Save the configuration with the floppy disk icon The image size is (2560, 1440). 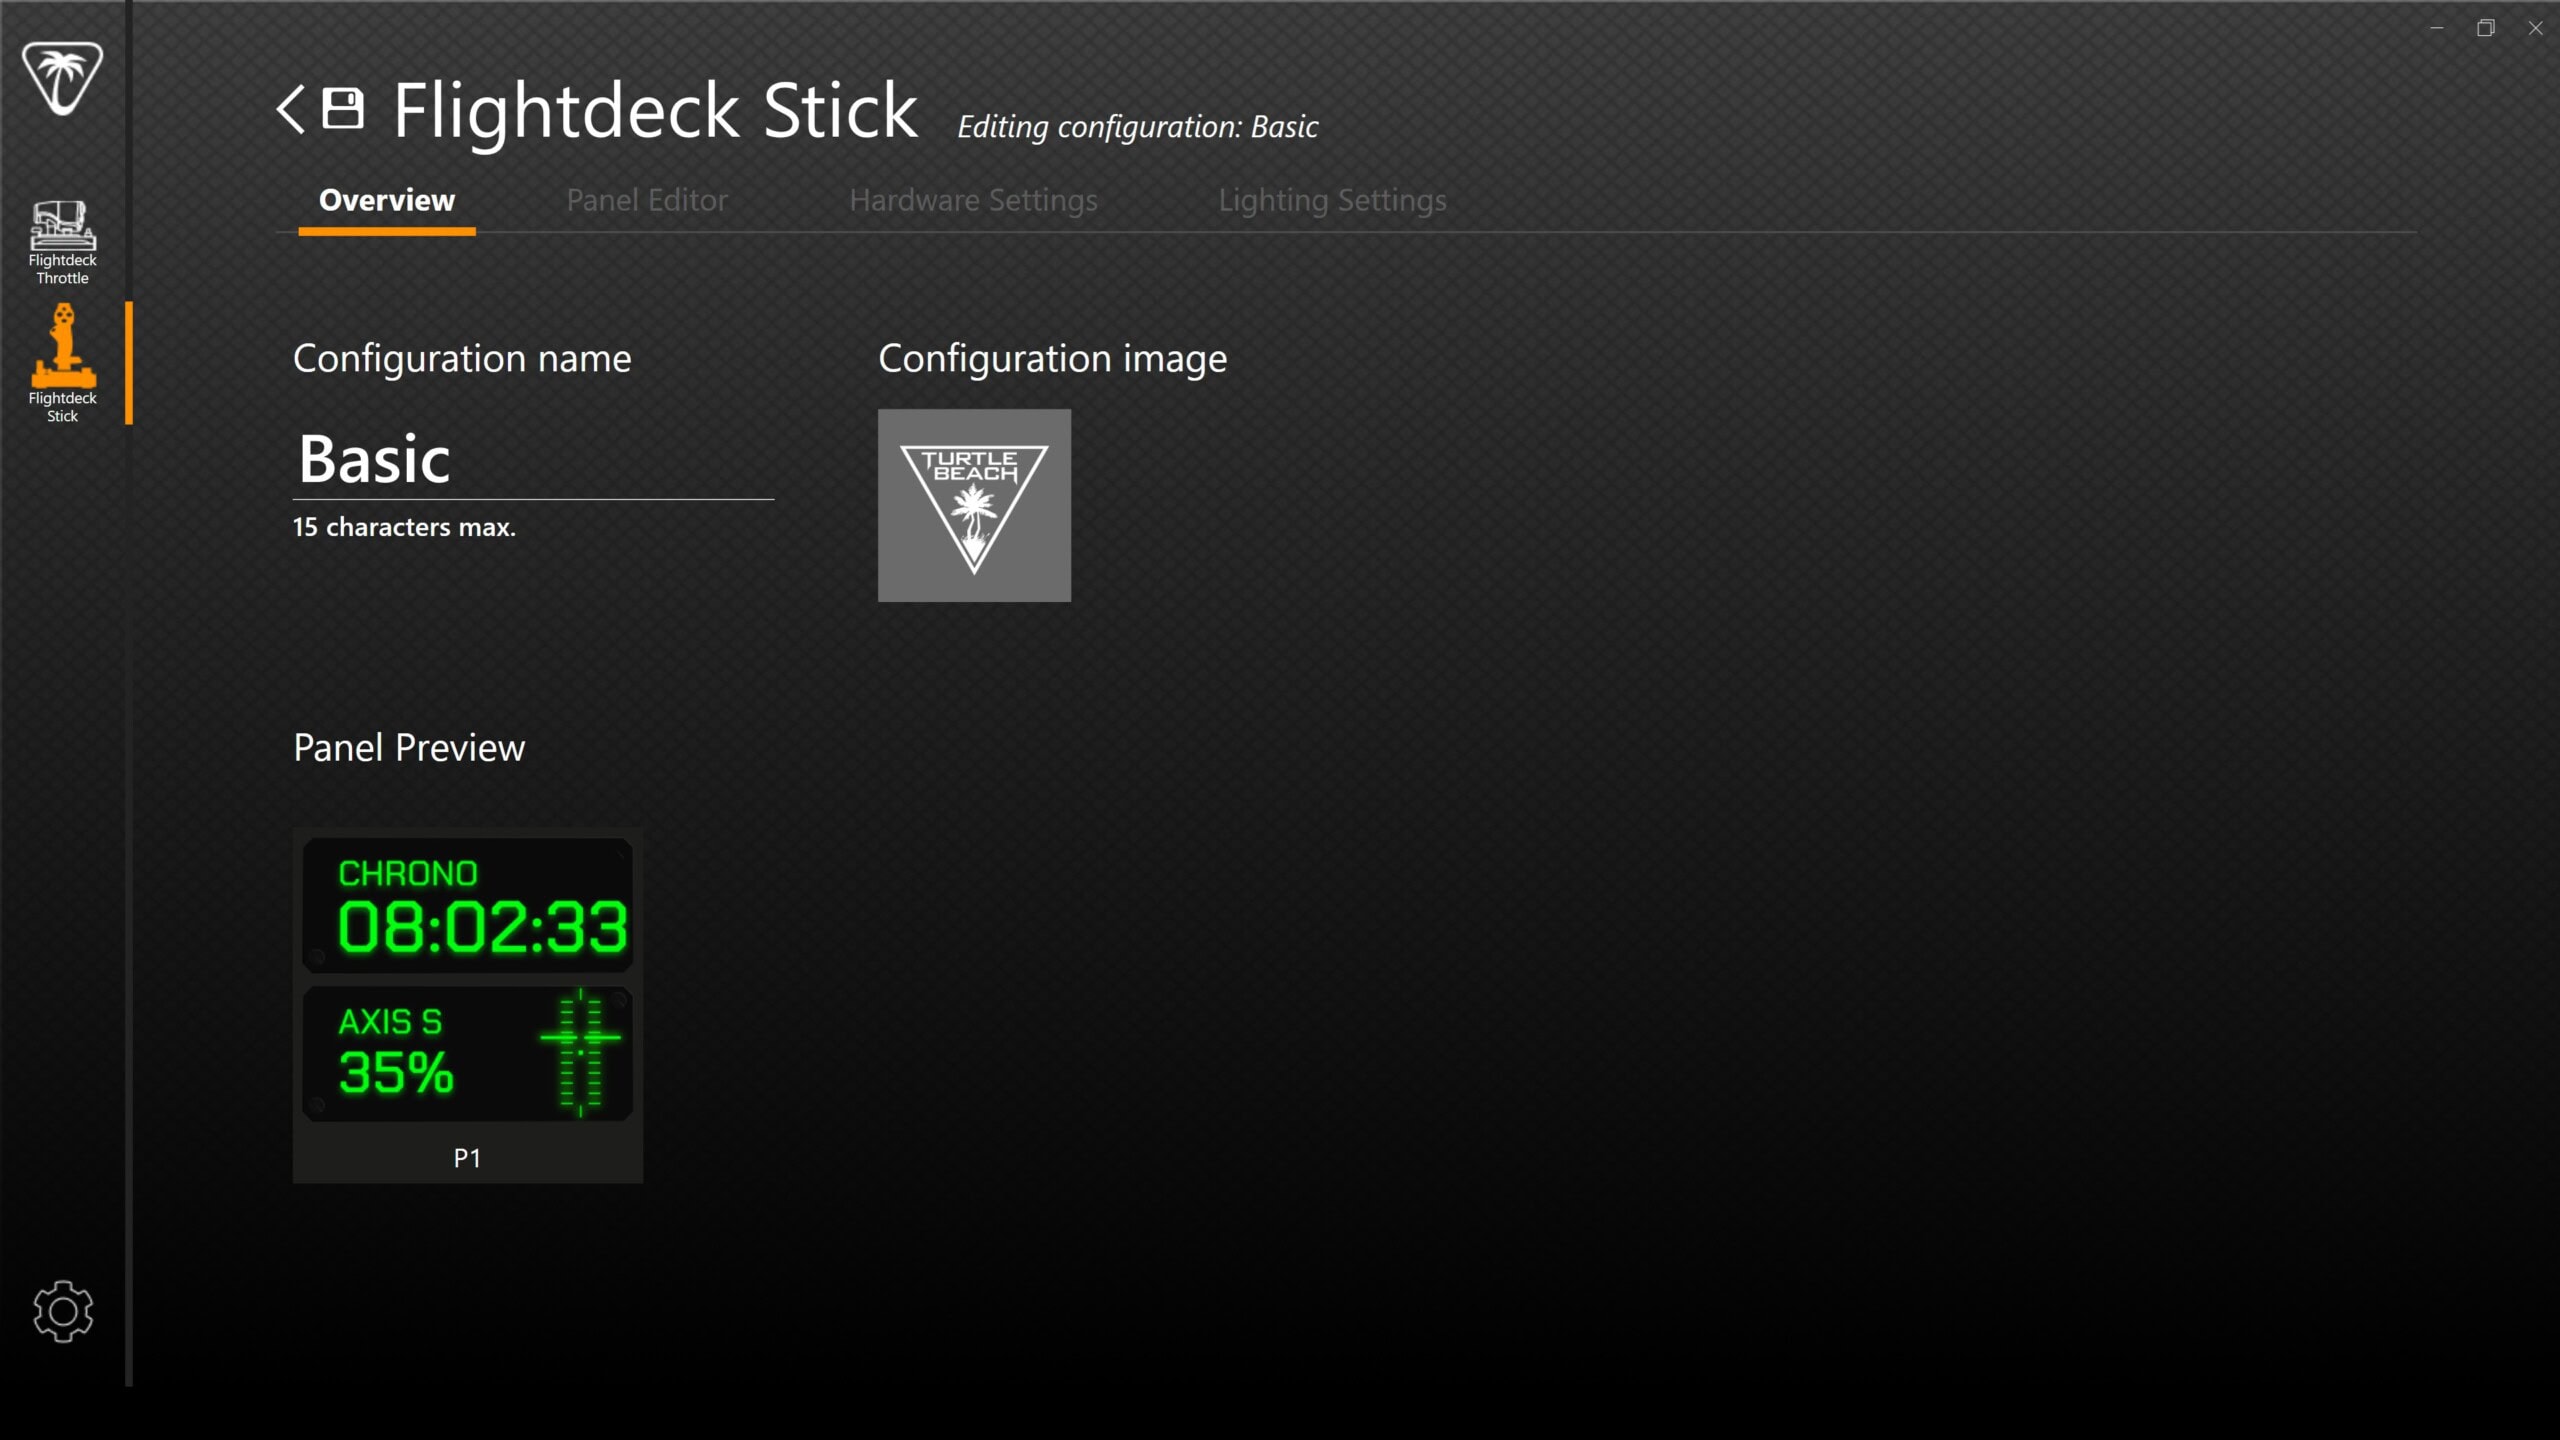coord(343,109)
